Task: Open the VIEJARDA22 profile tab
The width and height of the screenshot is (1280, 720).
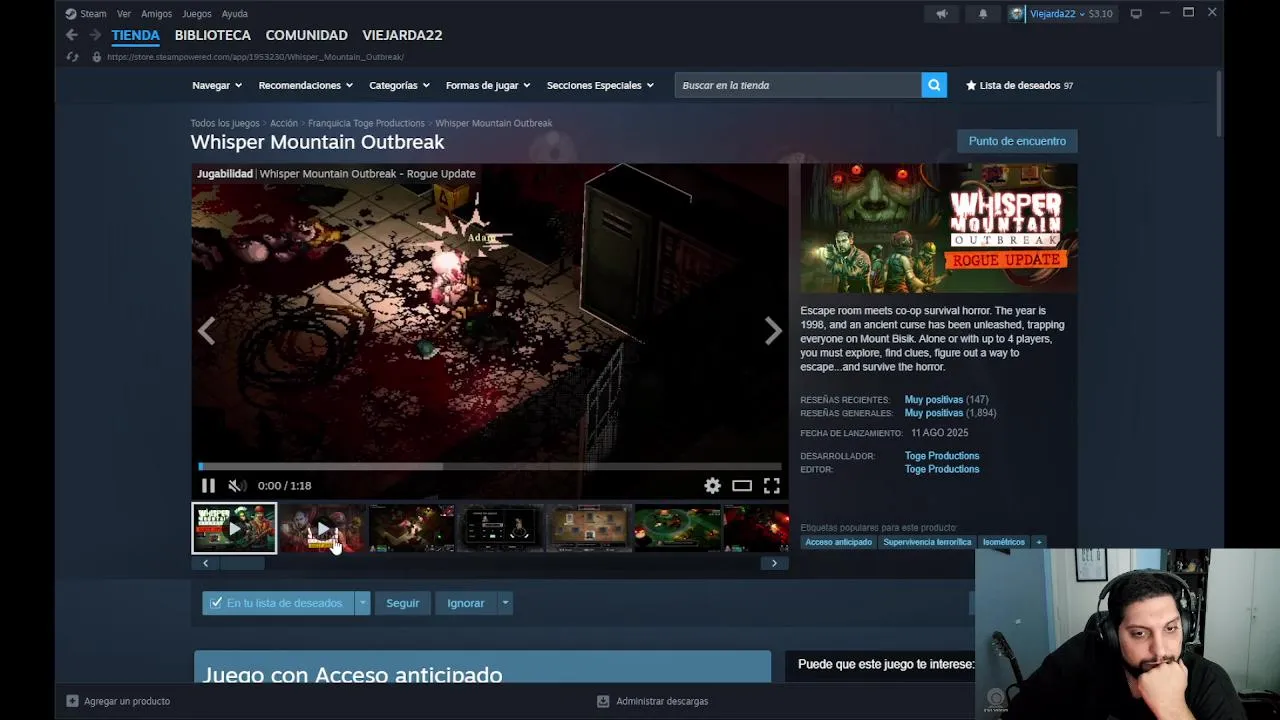Action: point(402,35)
